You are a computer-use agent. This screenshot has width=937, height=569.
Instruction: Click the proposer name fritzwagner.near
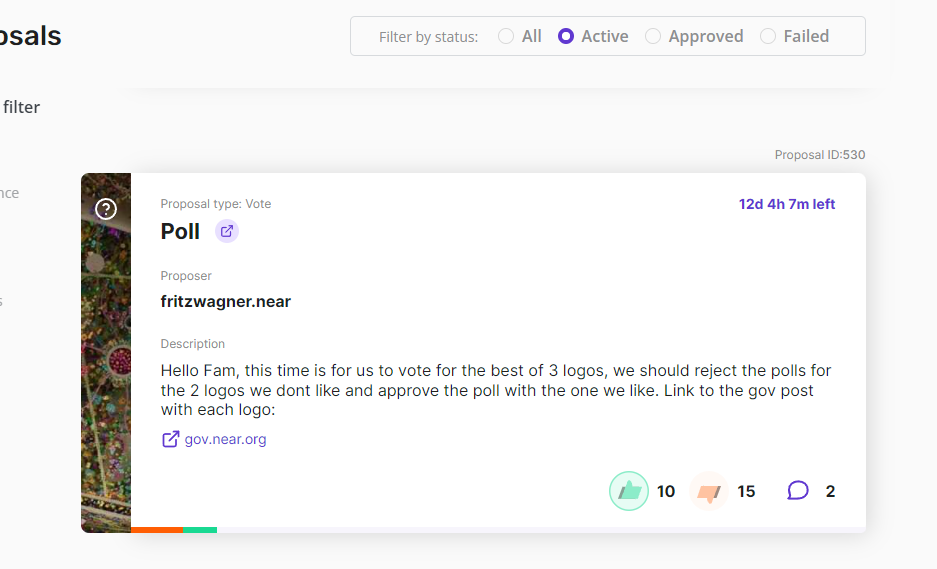tap(226, 301)
